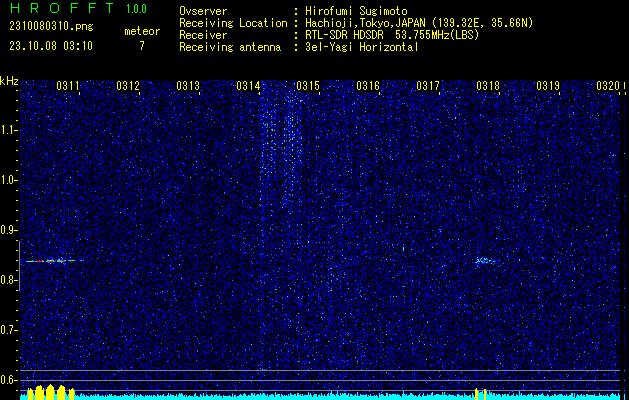This screenshot has height=400, width=629.
Task: Click the meteor echo near 0318
Action: [x=483, y=261]
